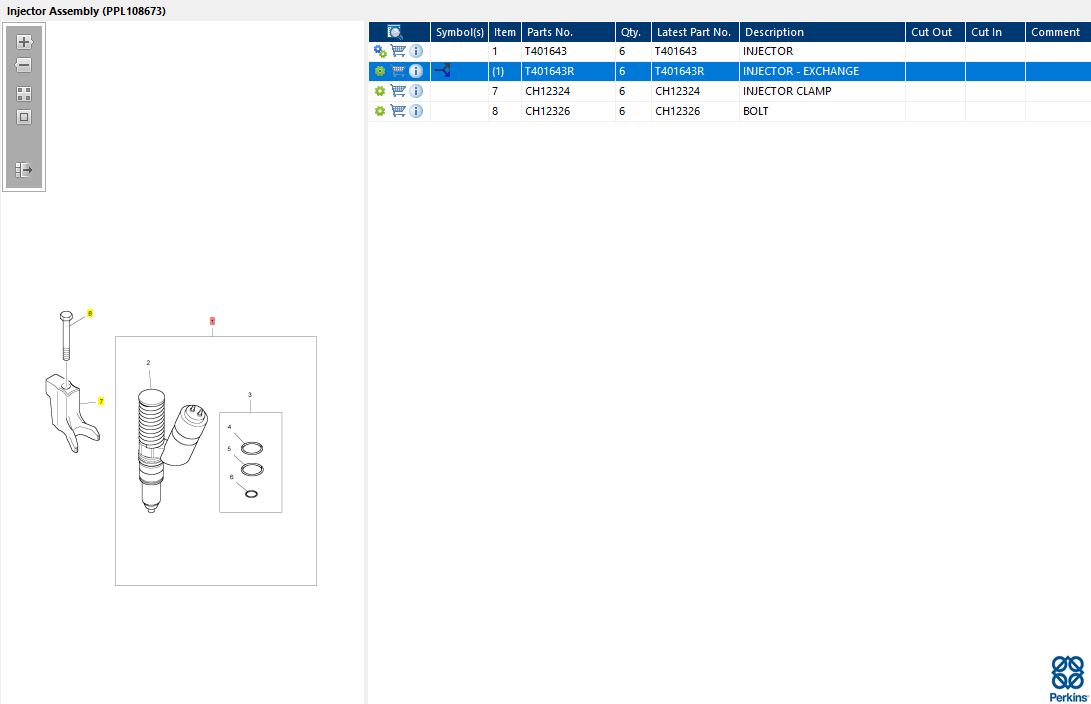1091x704 pixels.
Task: Add CH12326 BOLT to cart
Action: point(398,111)
